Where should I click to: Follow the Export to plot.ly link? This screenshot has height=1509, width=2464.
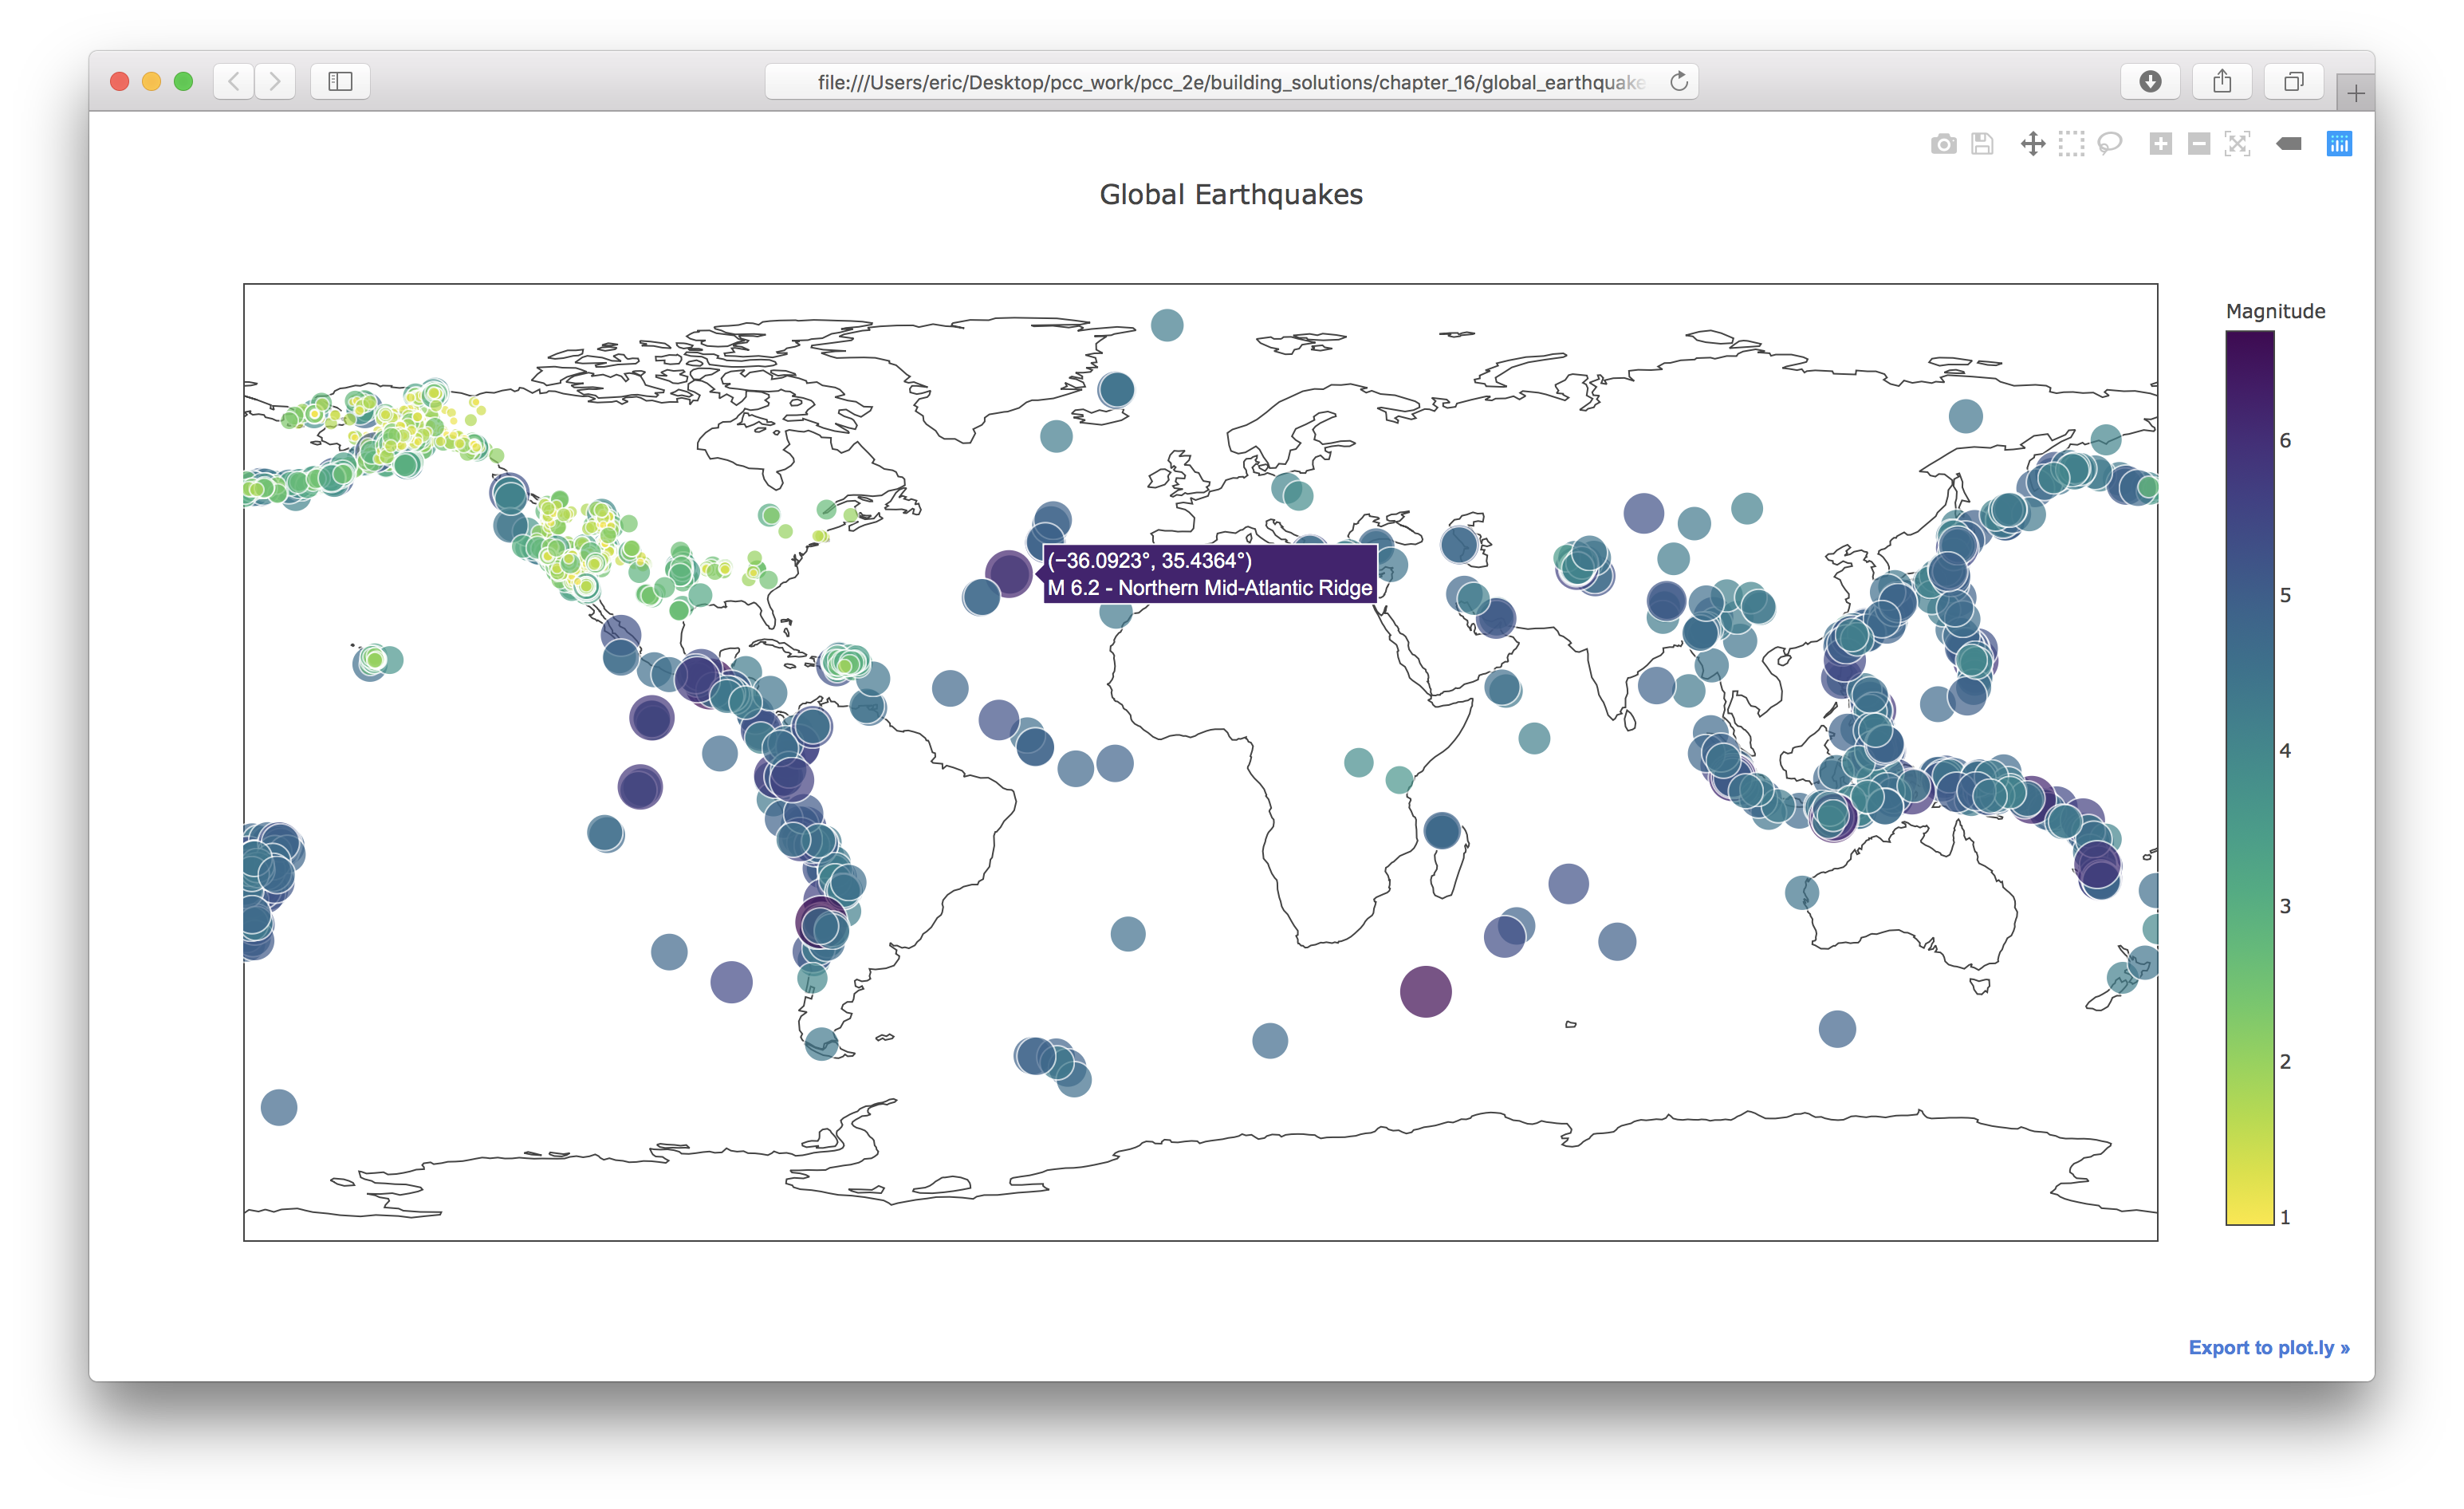click(x=2268, y=1347)
